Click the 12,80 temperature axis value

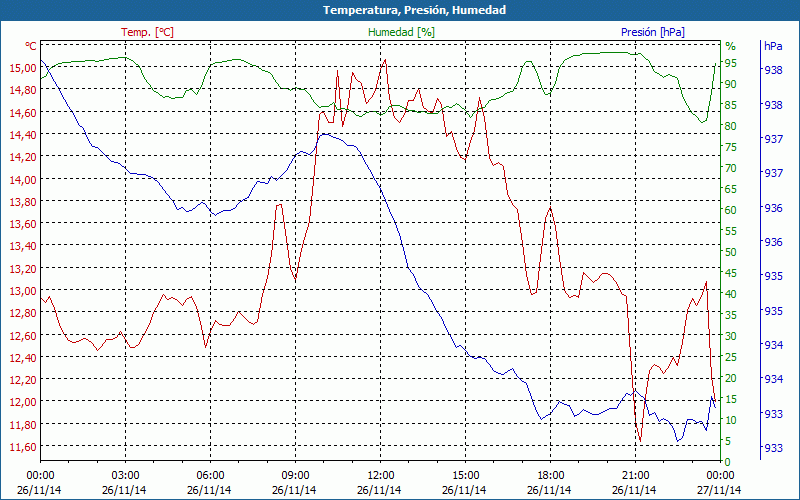21,313
